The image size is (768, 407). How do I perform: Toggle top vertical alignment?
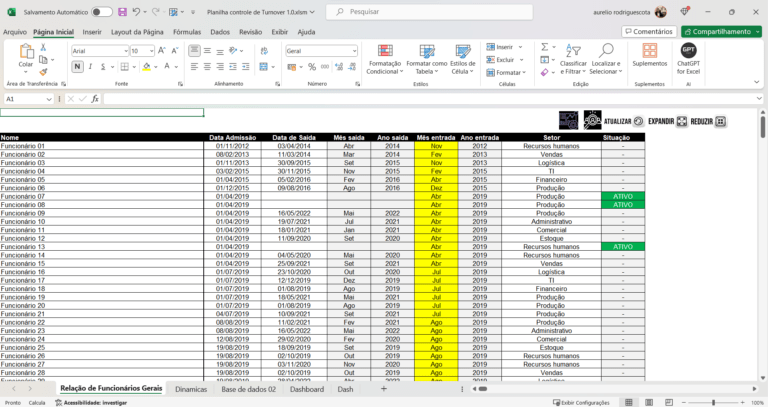coord(194,50)
